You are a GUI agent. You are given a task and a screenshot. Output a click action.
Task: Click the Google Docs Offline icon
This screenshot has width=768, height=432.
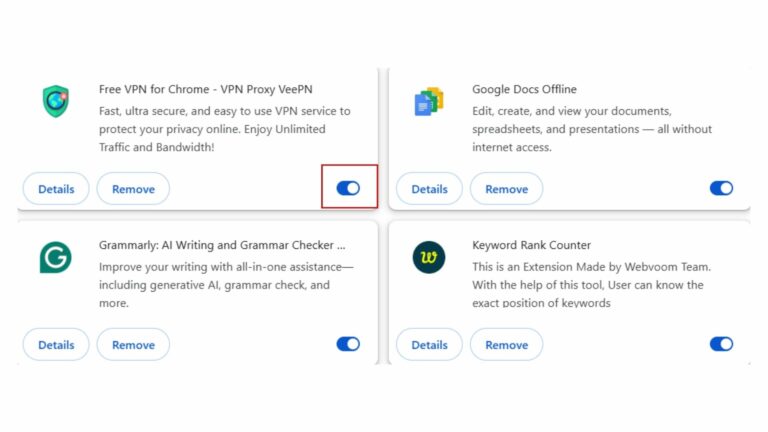pyautogui.click(x=429, y=101)
